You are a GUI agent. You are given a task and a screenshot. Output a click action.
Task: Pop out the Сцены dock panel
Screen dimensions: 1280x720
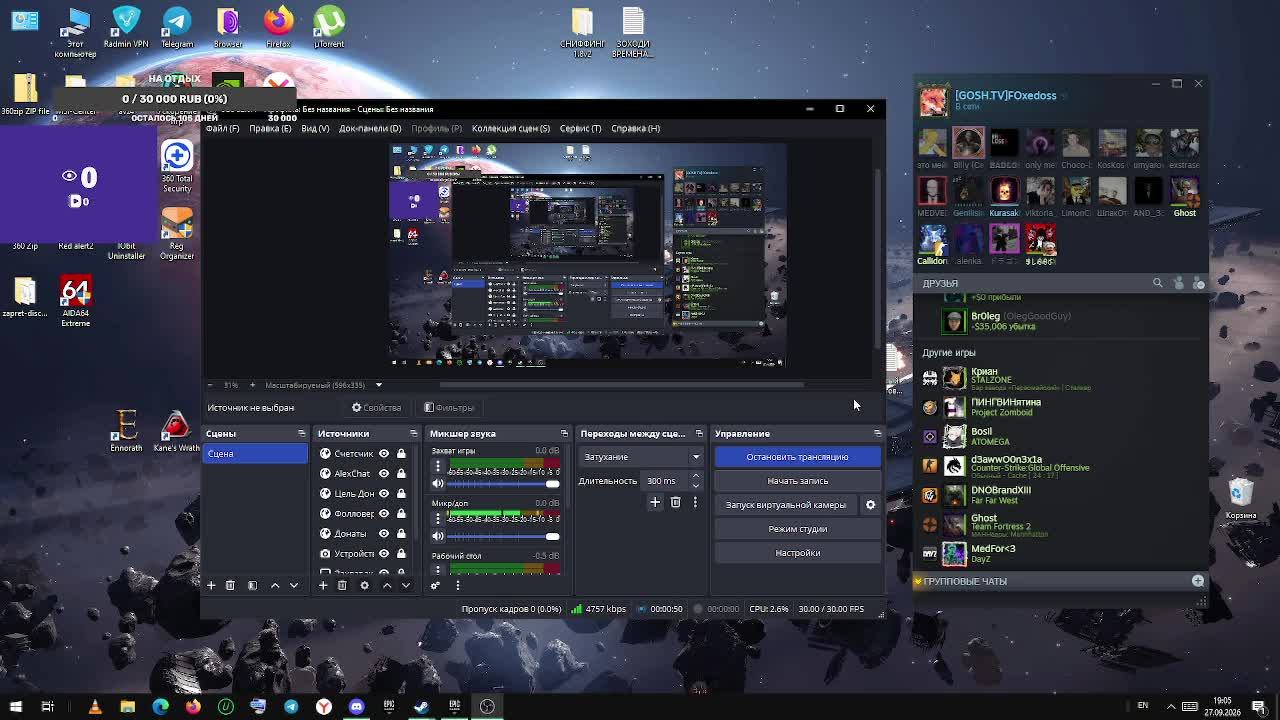tap(301, 433)
